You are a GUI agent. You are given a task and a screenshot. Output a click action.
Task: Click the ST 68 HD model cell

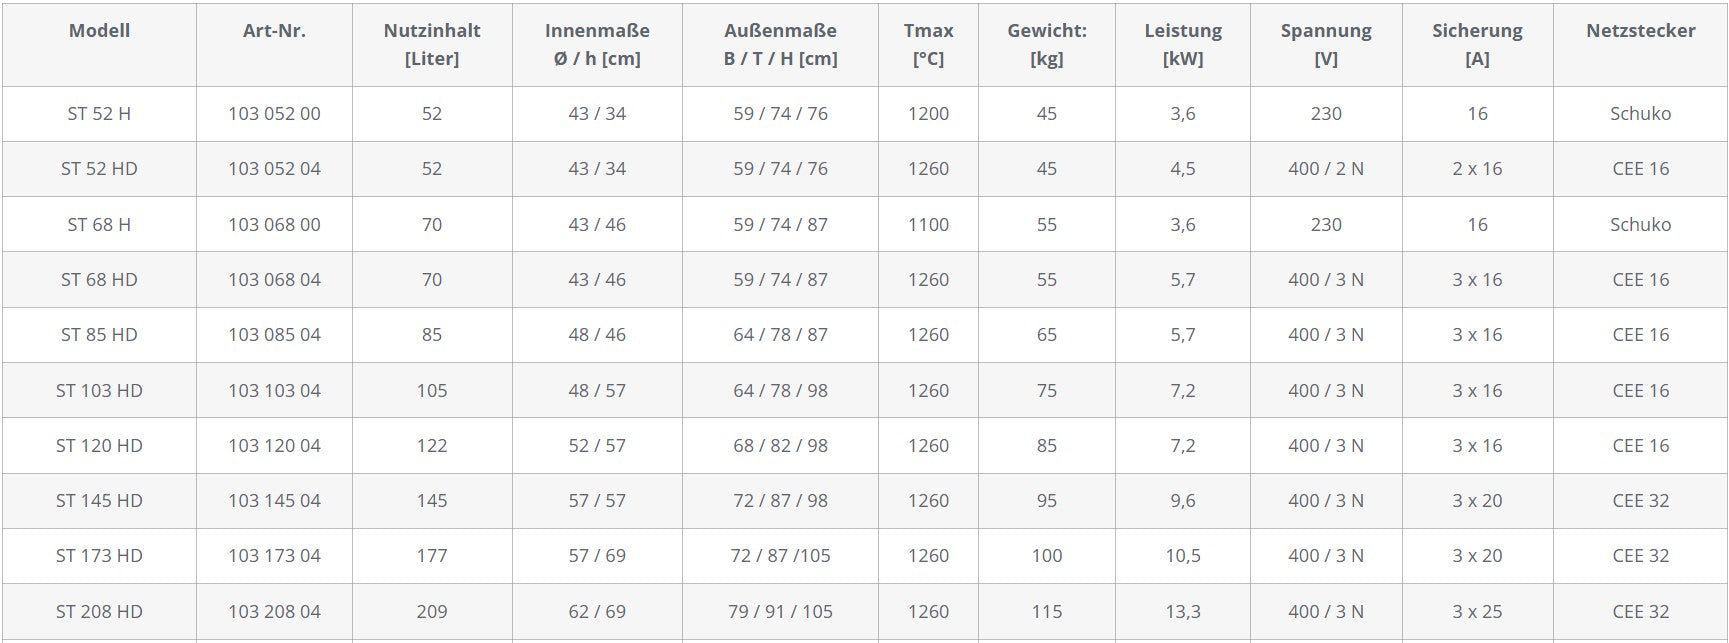99,280
